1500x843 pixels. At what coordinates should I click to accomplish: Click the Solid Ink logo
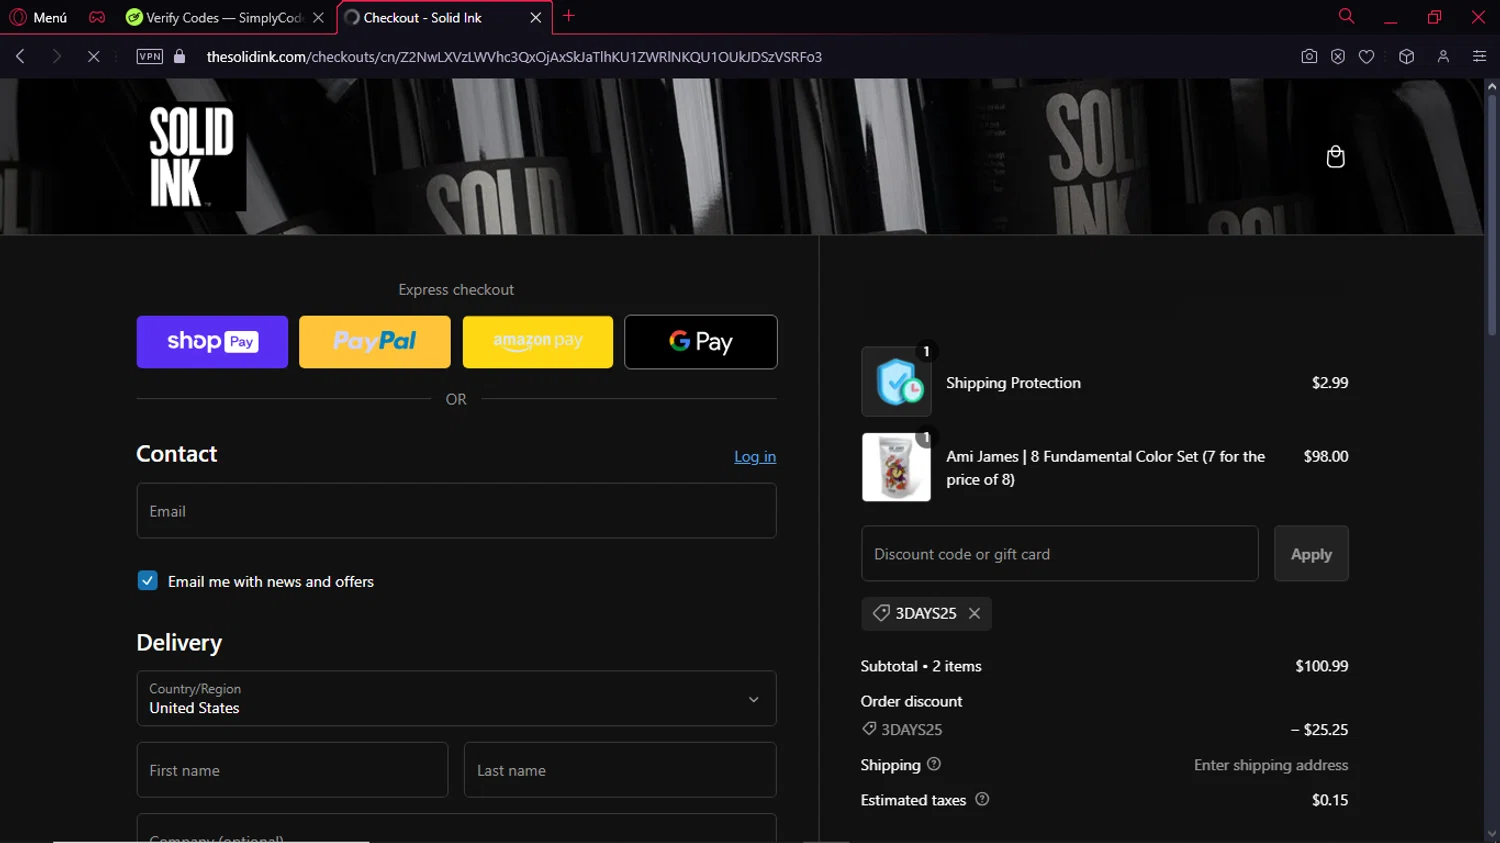click(x=191, y=157)
